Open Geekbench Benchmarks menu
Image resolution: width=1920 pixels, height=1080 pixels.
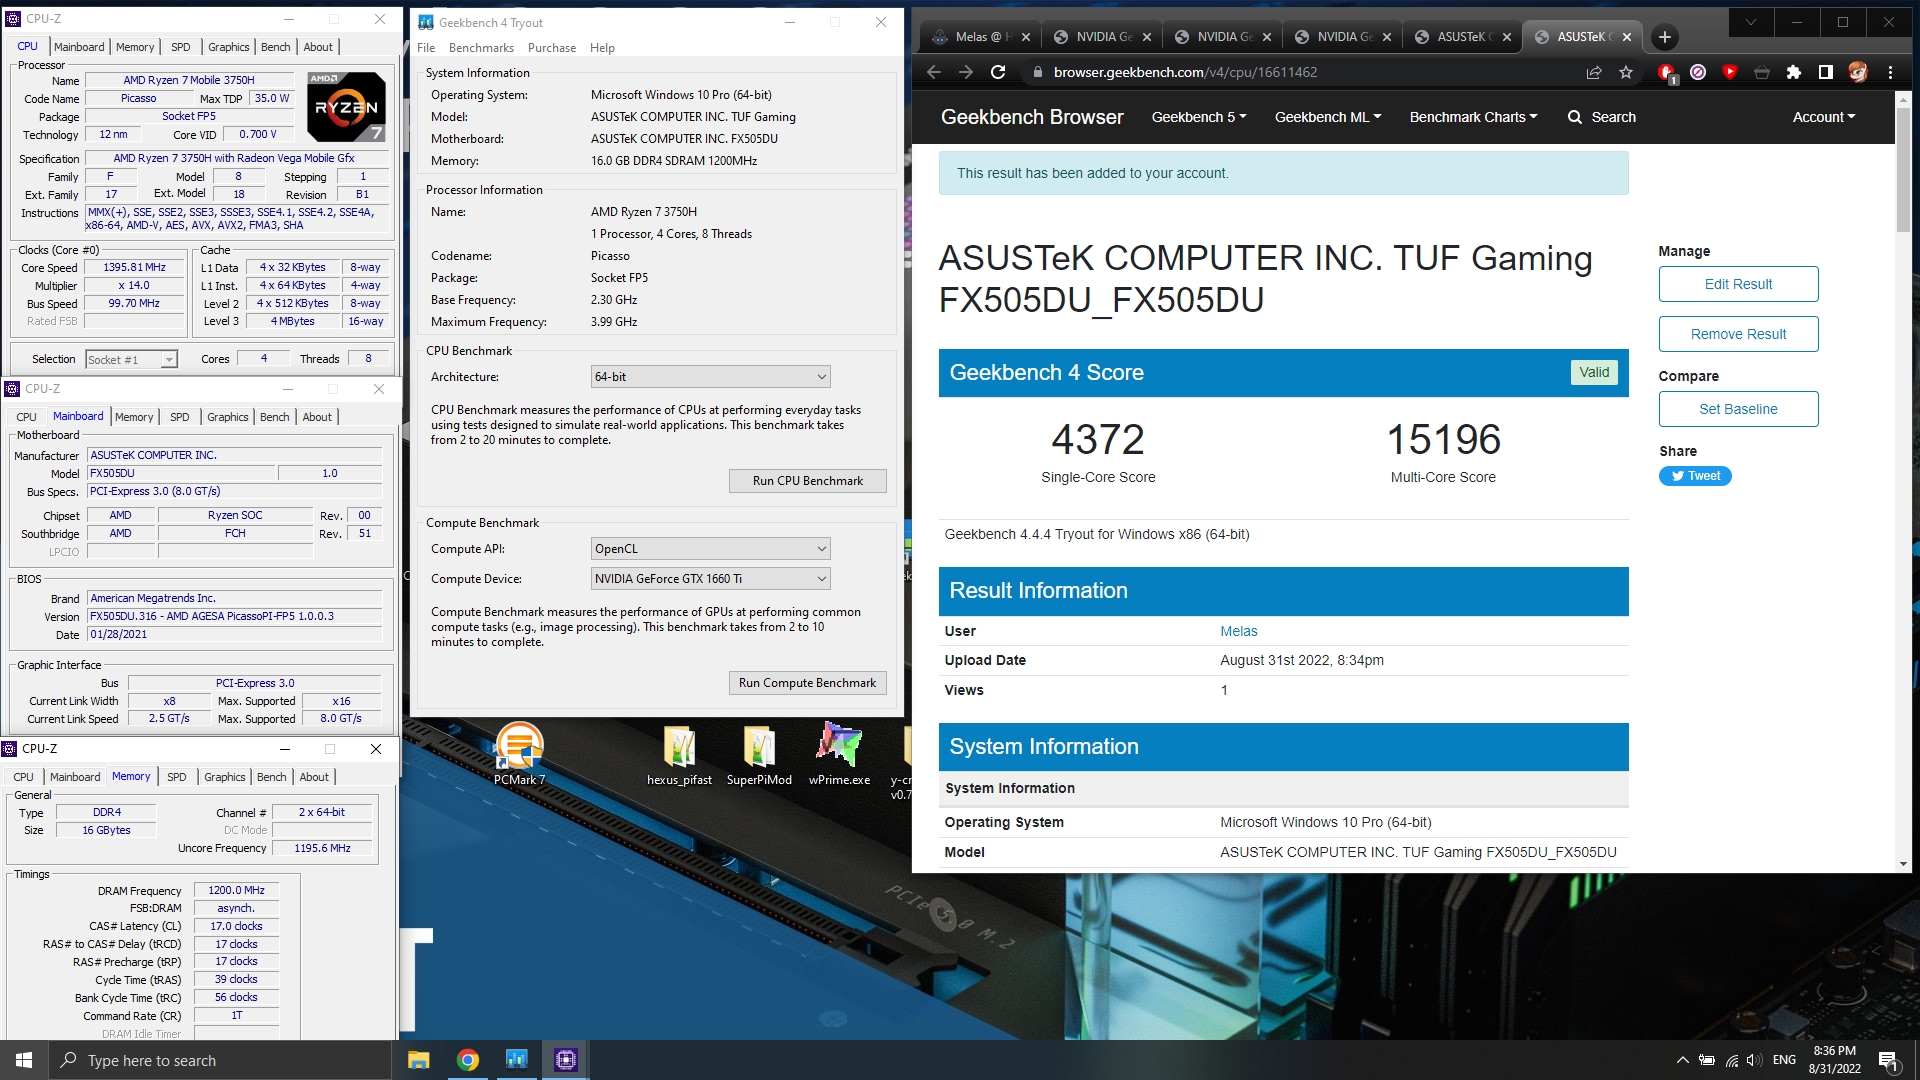481,48
